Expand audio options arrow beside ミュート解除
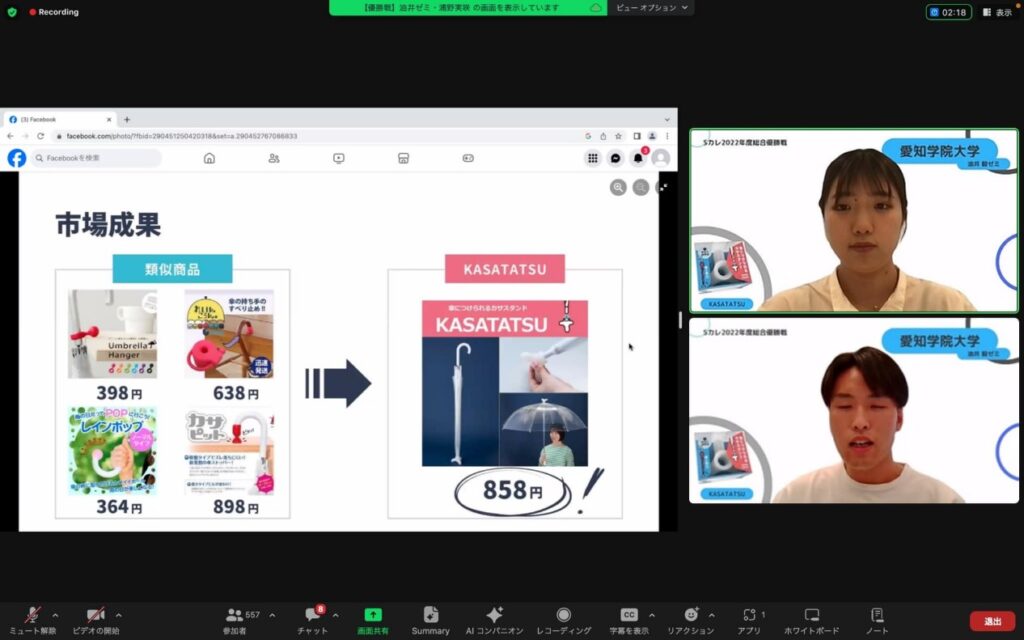Viewport: 1024px width, 640px height. [x=55, y=615]
